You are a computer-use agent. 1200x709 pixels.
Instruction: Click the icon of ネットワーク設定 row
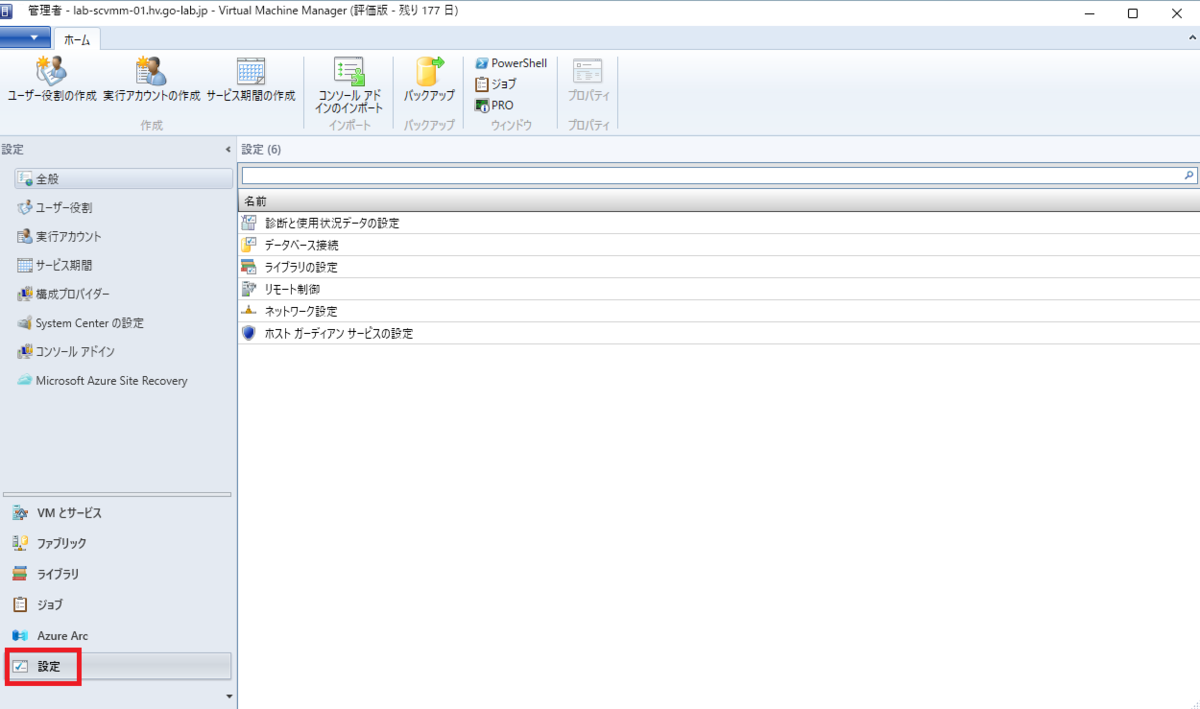coord(249,311)
